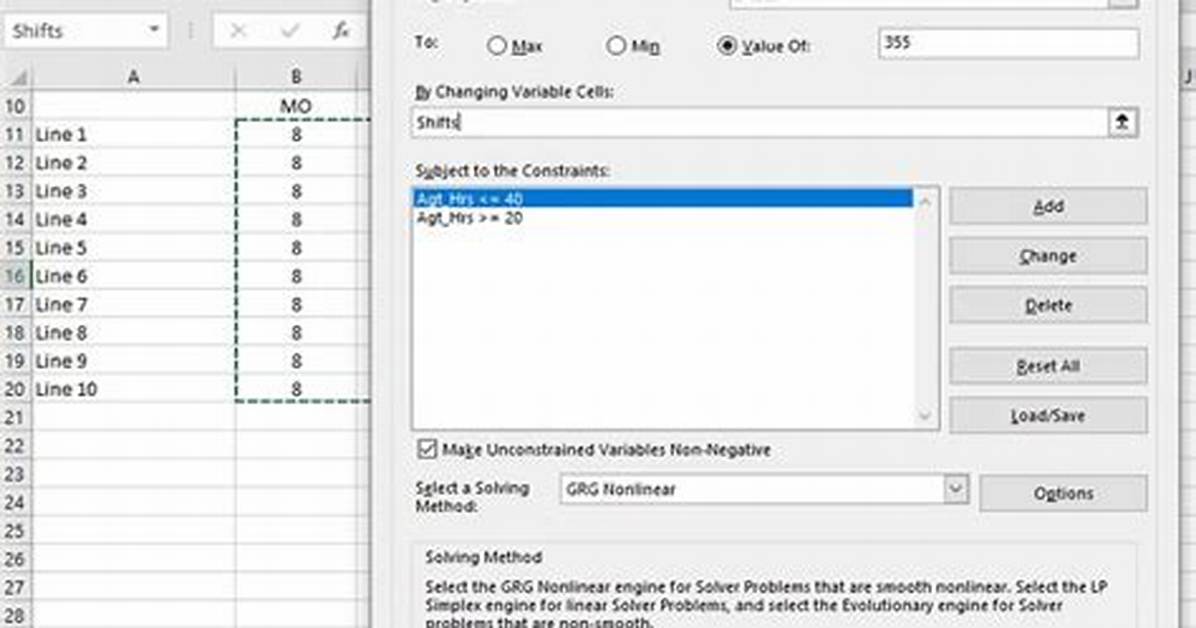Click the By Changing Variable Cells field
Image resolution: width=1196 pixels, height=628 pixels.
[x=760, y=122]
